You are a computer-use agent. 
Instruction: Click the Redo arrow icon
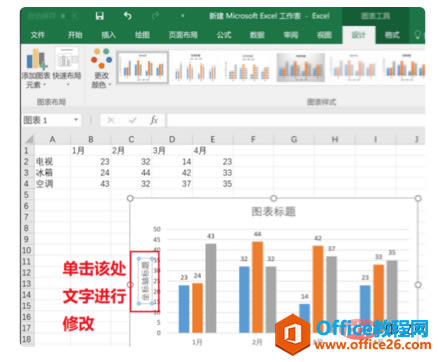155,16
